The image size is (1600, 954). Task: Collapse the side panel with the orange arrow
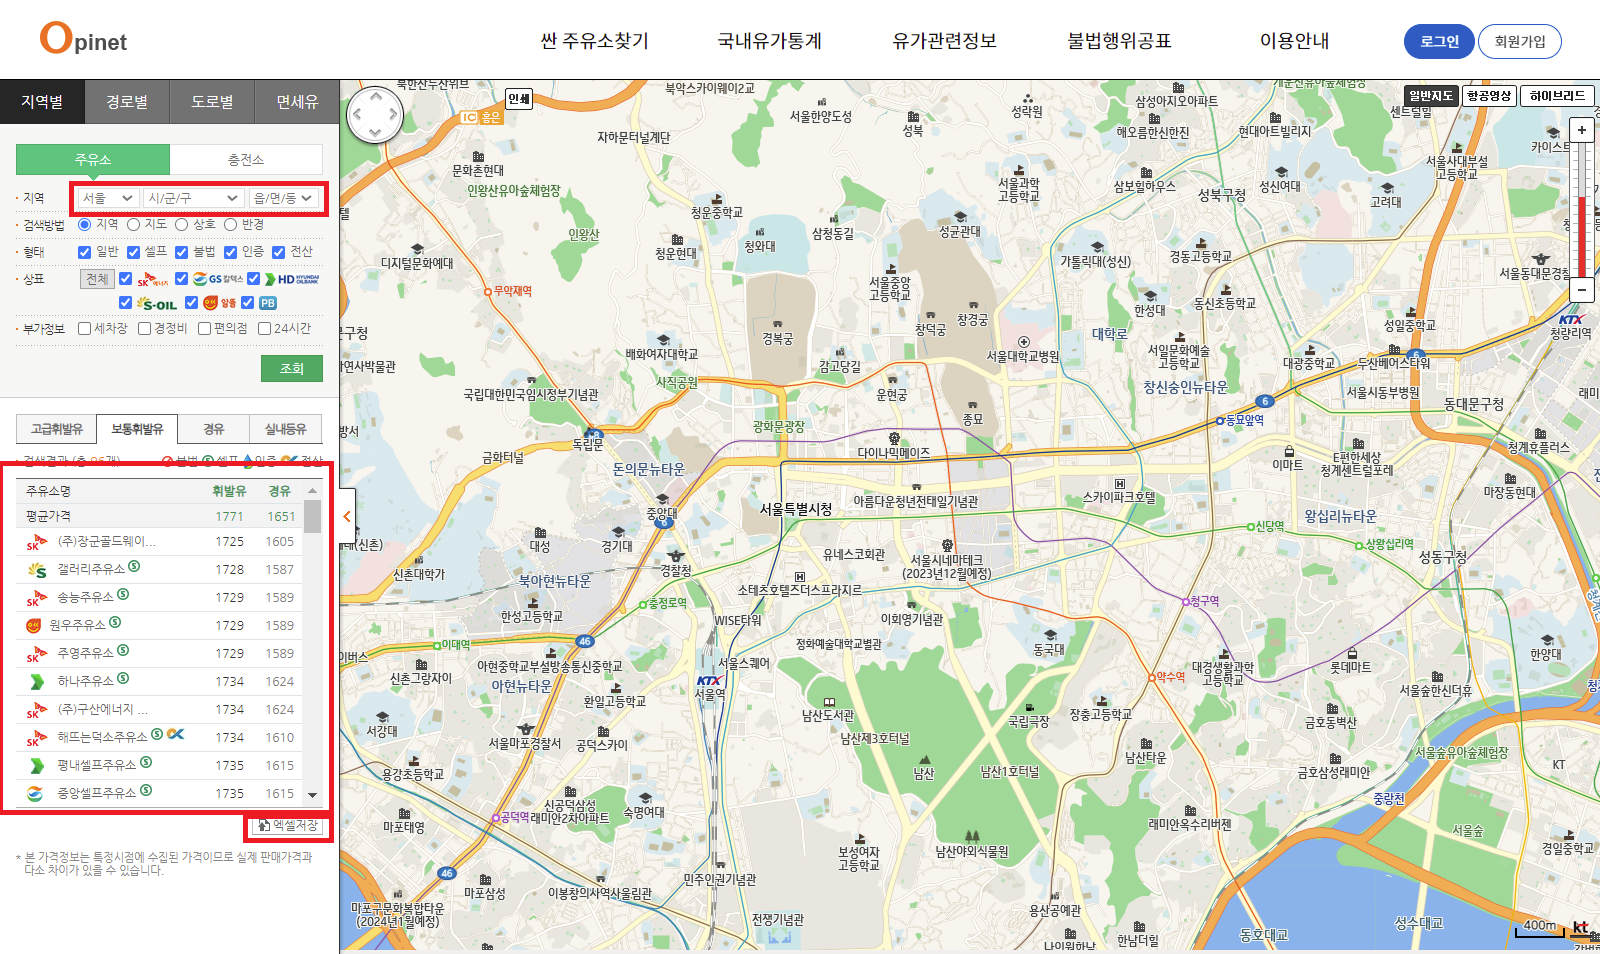pos(347,517)
